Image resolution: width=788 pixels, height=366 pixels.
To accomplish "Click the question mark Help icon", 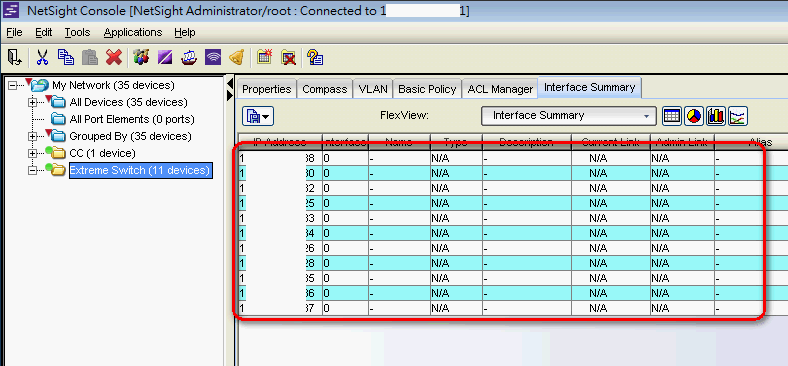I will tap(315, 57).
